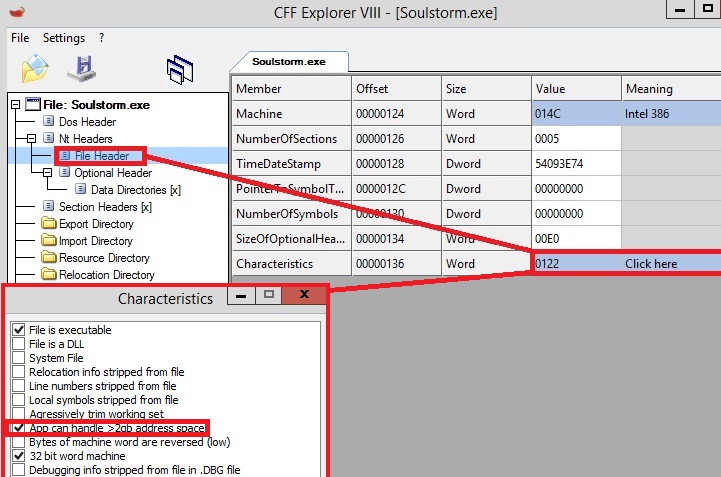Click the Characteristics member cell

pyautogui.click(x=292, y=264)
